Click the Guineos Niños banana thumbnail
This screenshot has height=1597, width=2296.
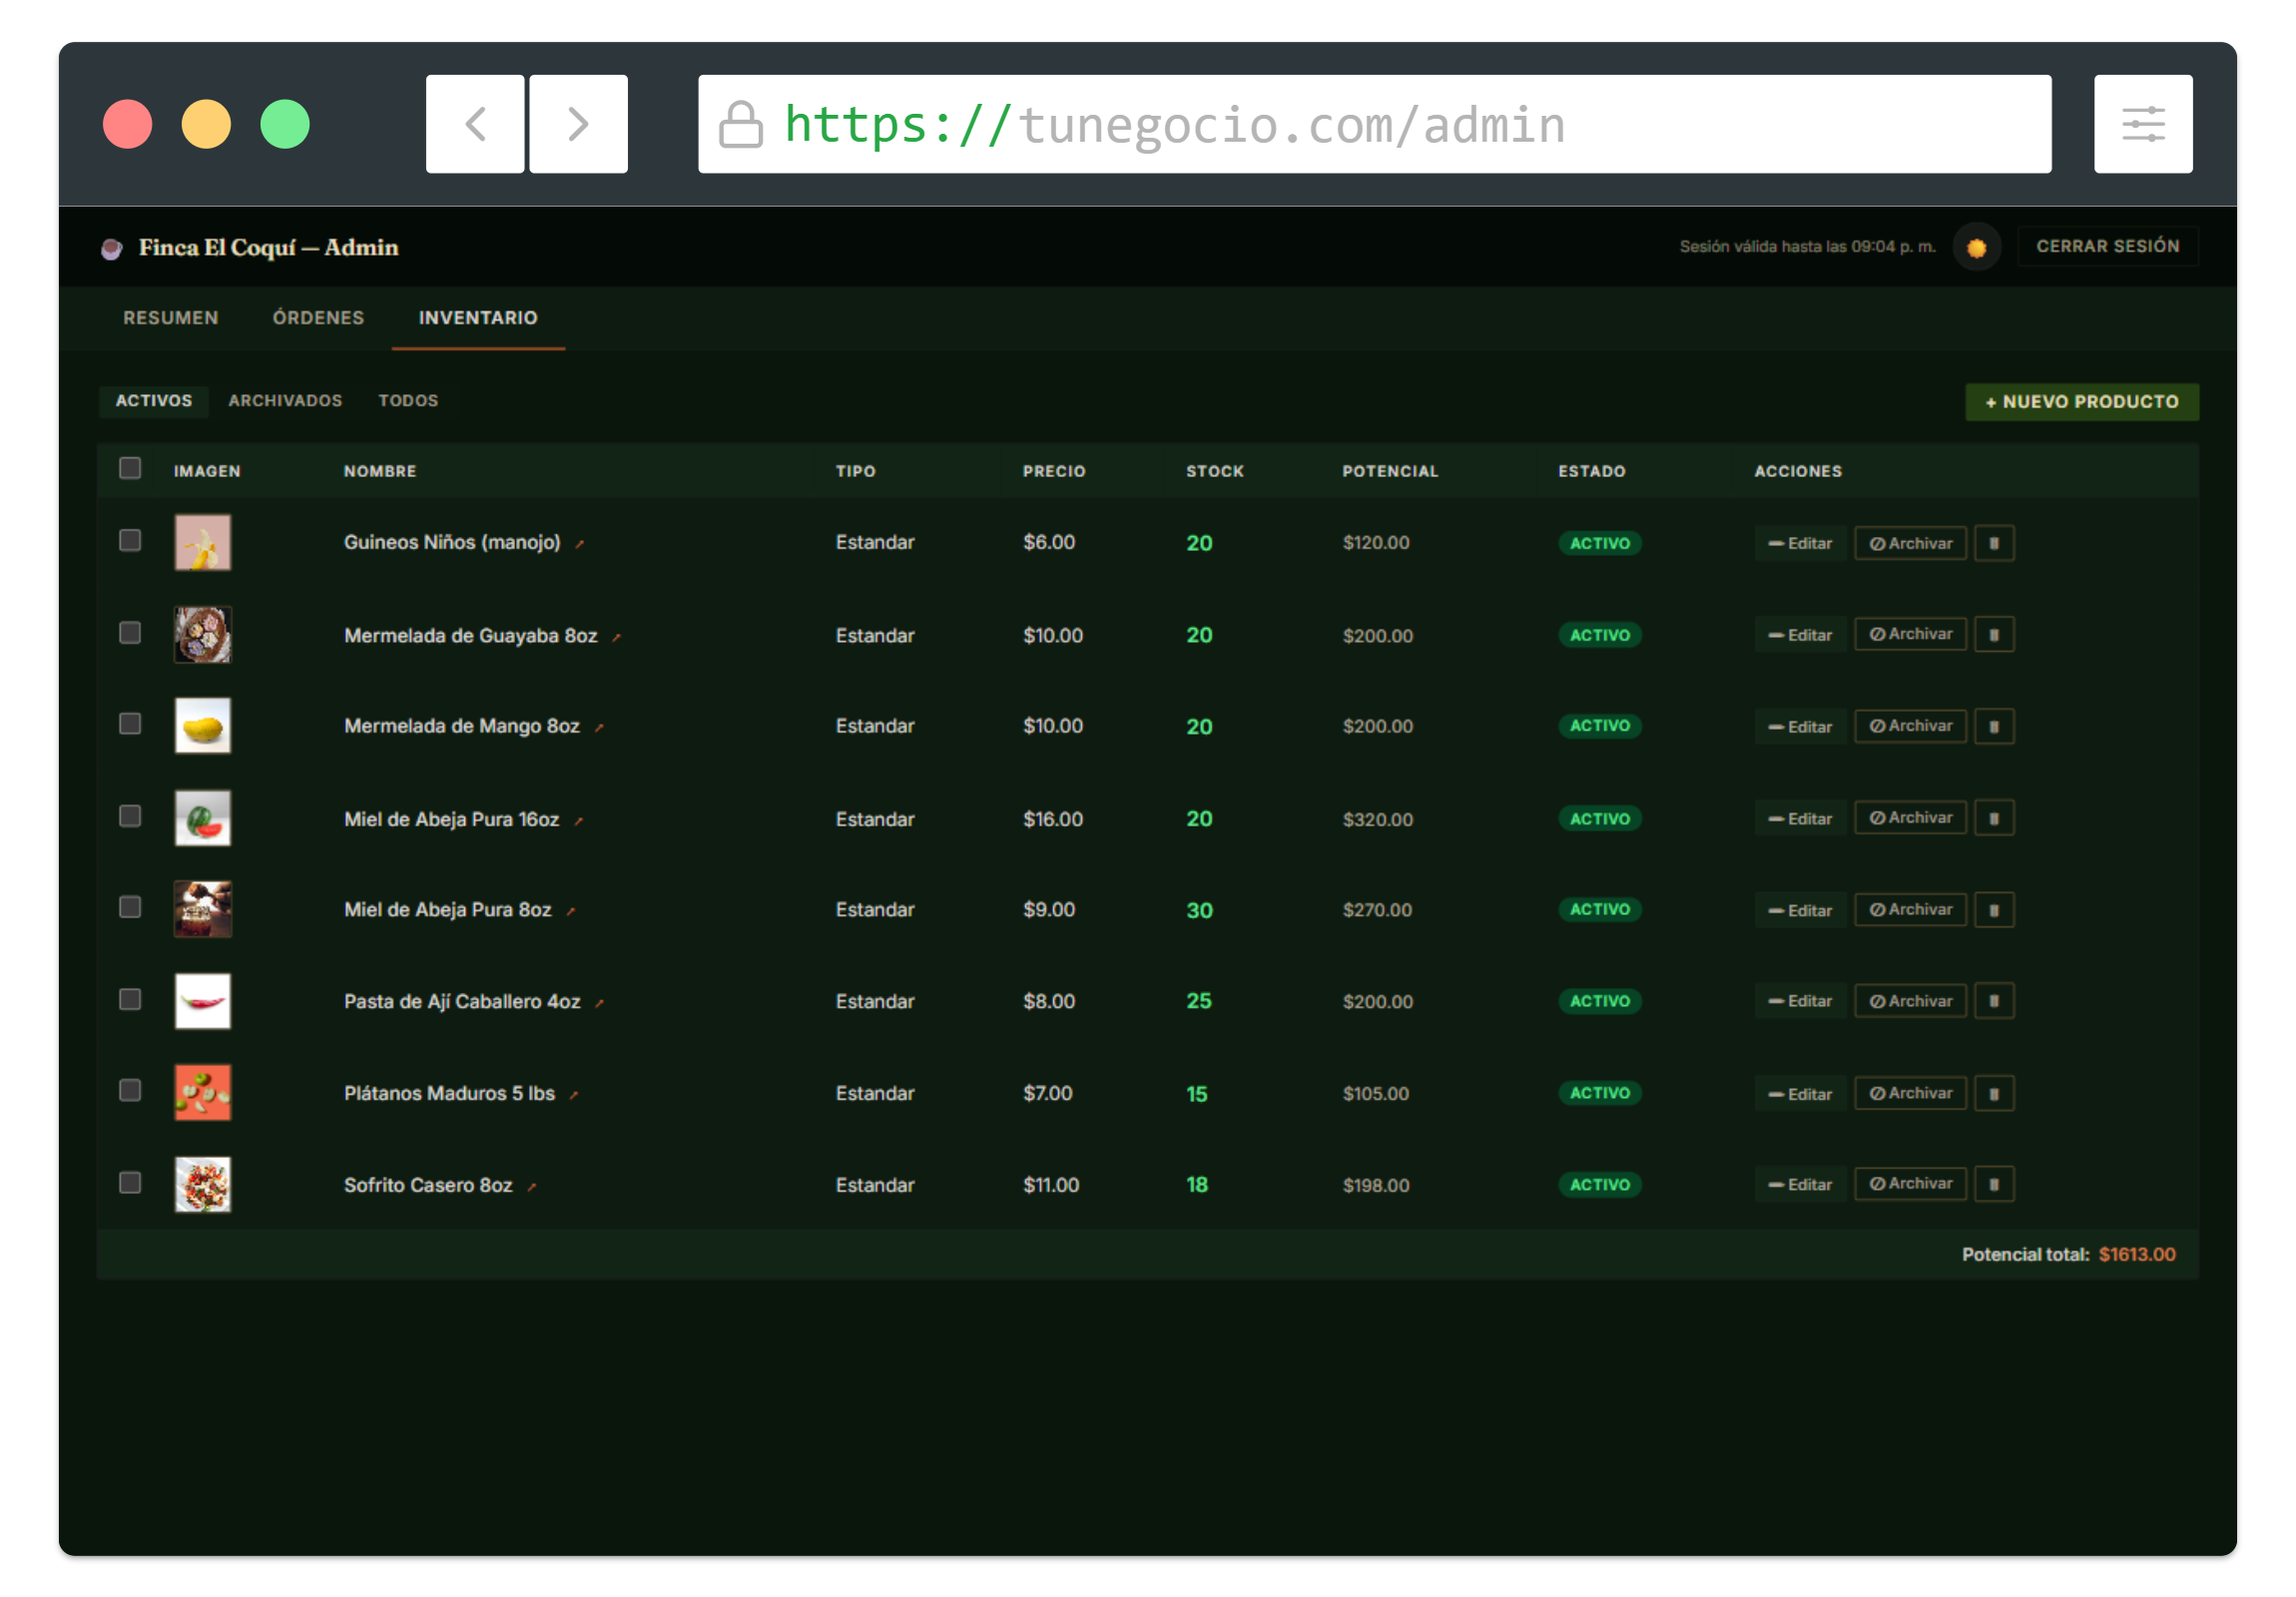pyautogui.click(x=203, y=543)
